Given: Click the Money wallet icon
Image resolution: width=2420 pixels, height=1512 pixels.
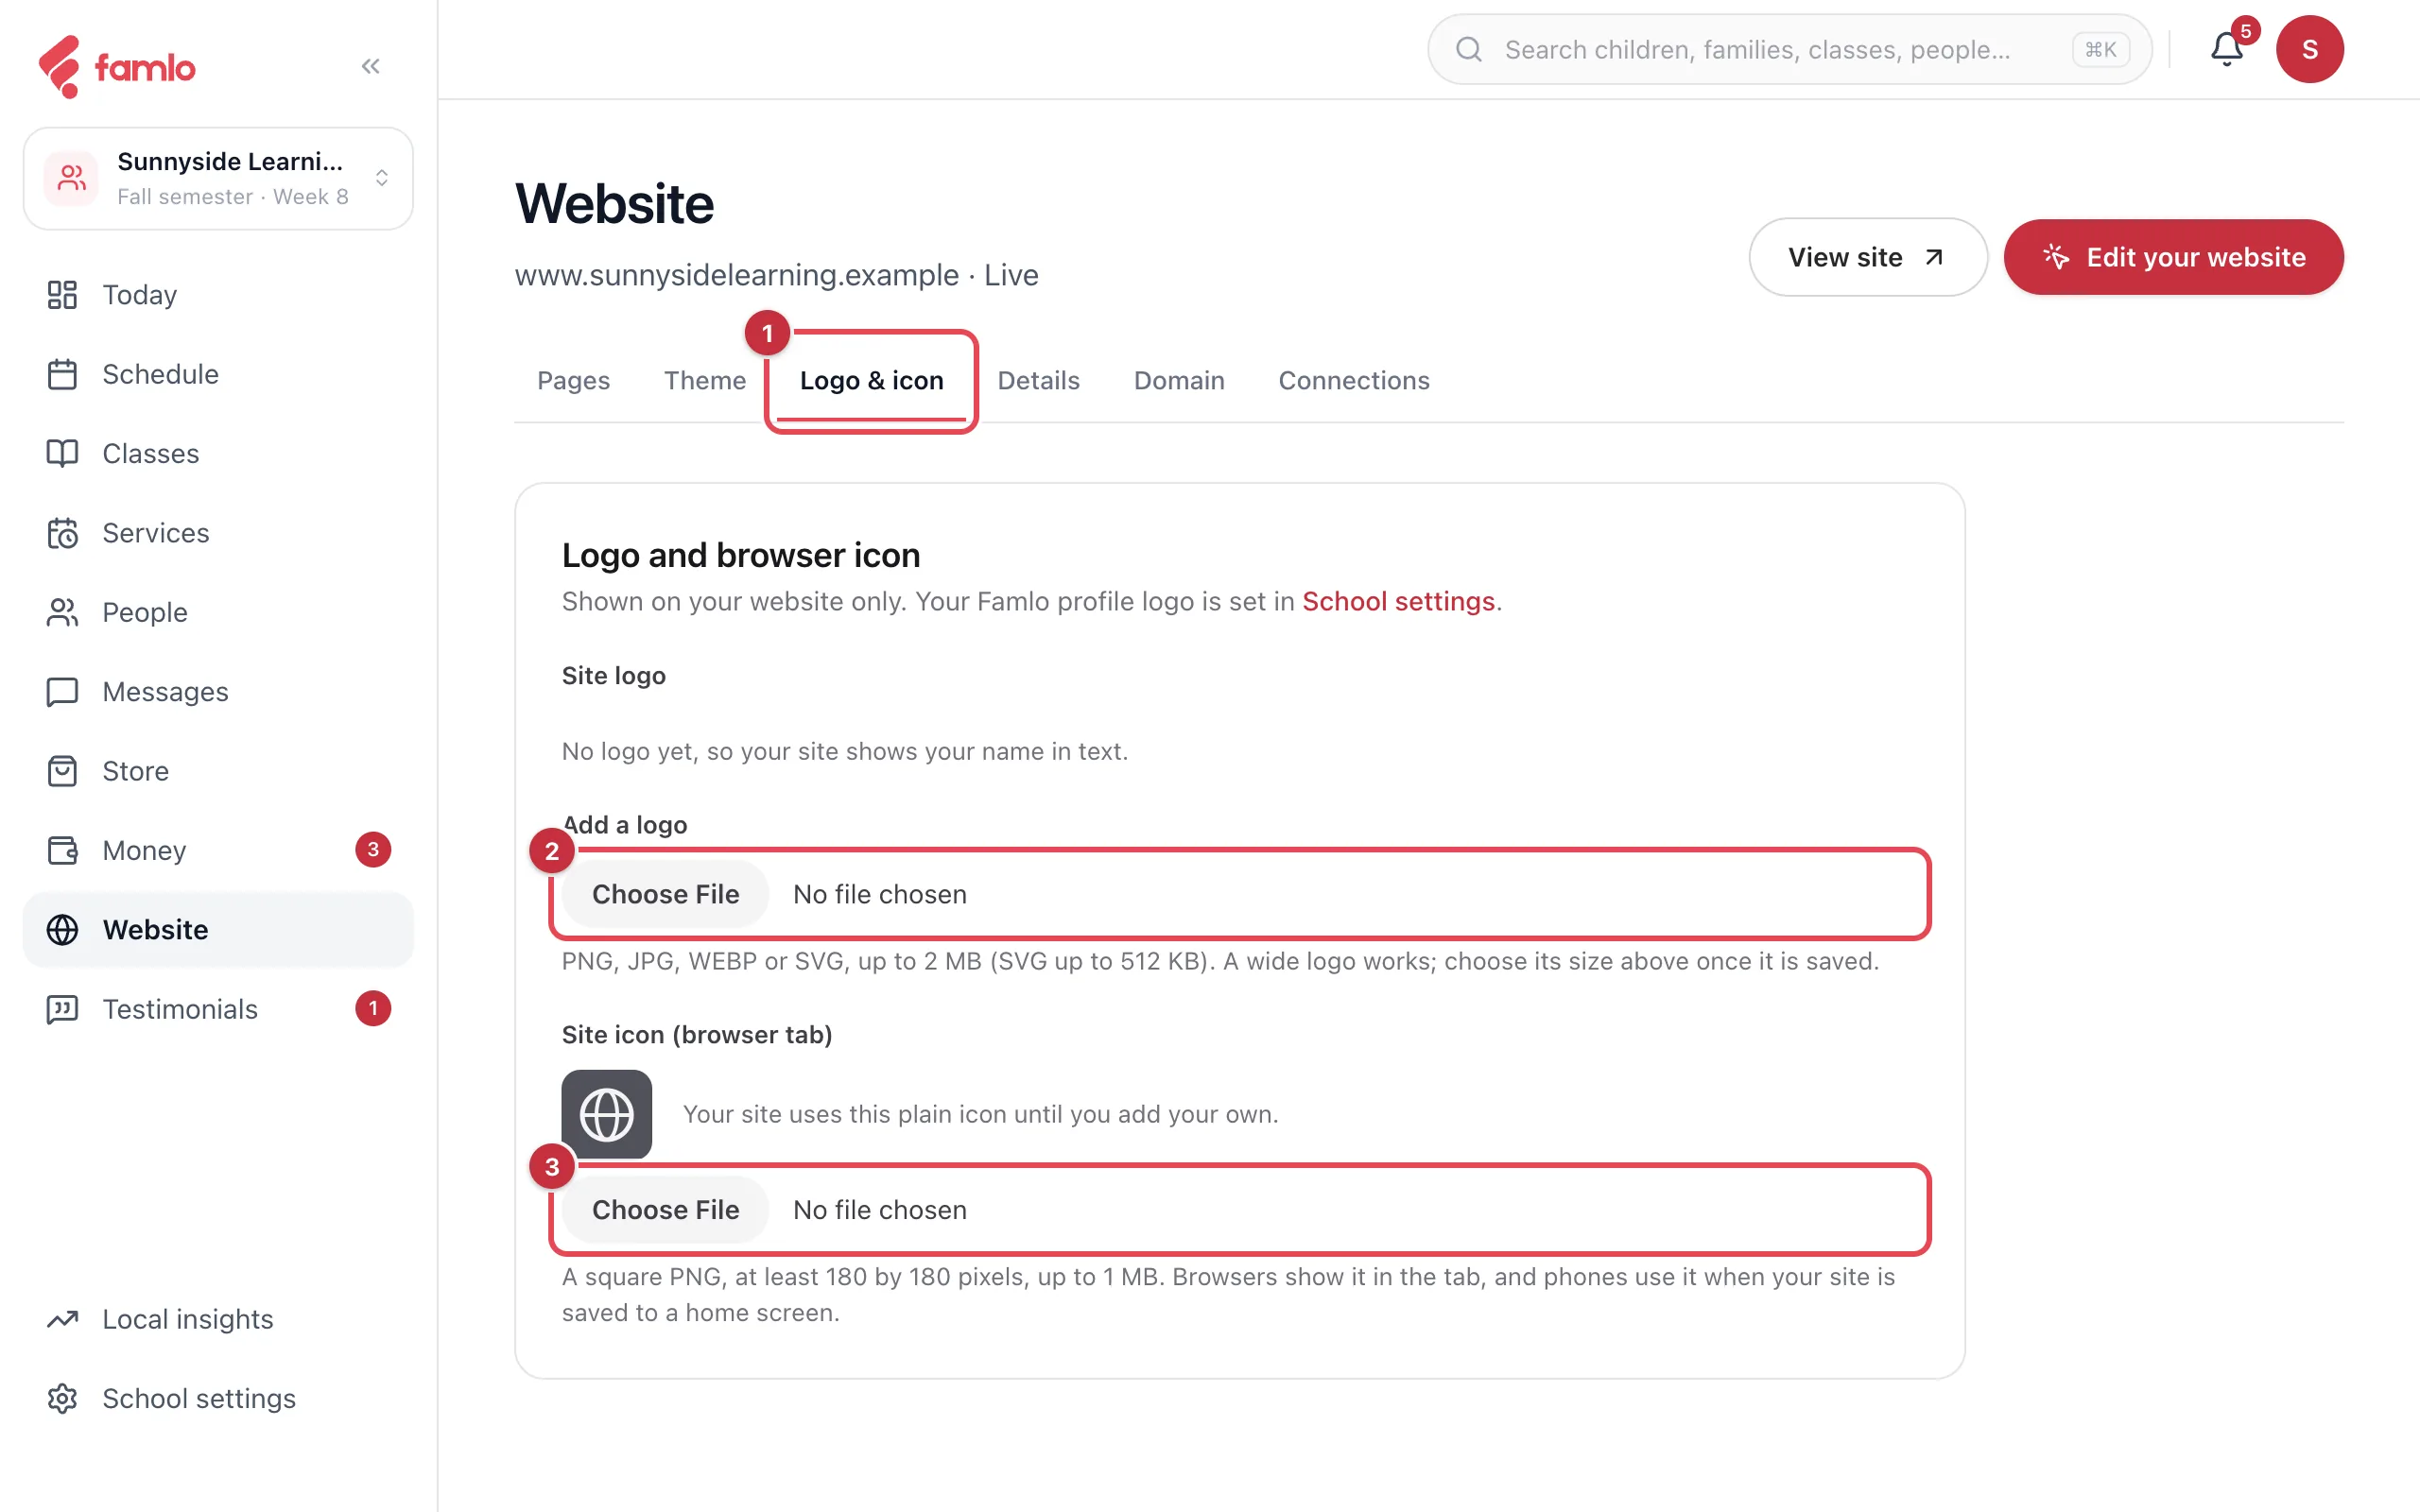Looking at the screenshot, I should click(62, 850).
